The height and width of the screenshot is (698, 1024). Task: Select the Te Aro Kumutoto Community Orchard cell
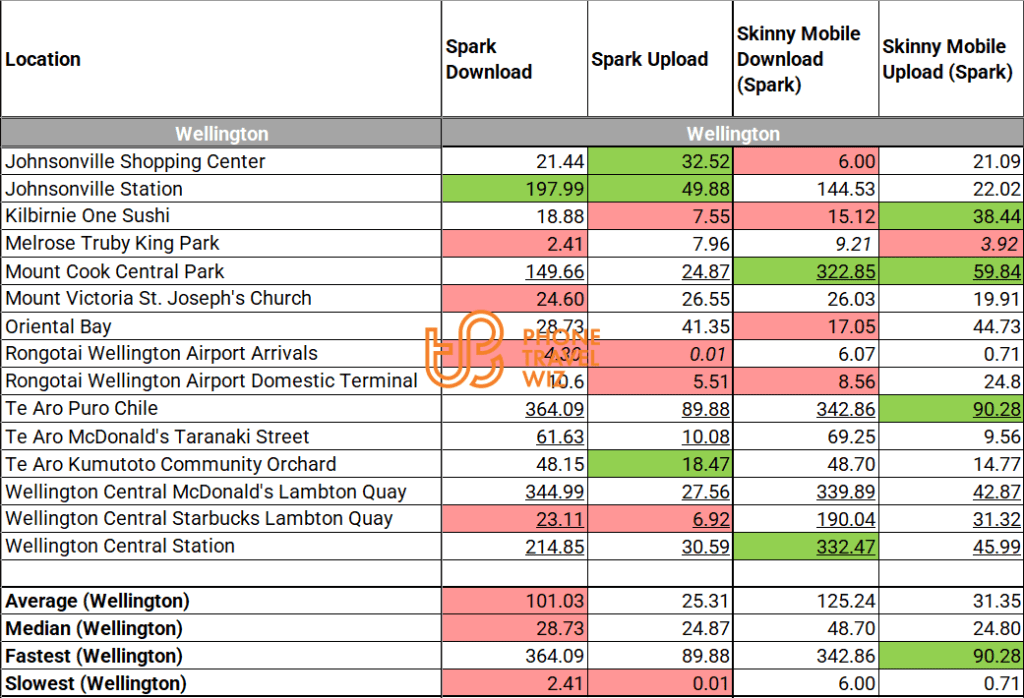[171, 464]
